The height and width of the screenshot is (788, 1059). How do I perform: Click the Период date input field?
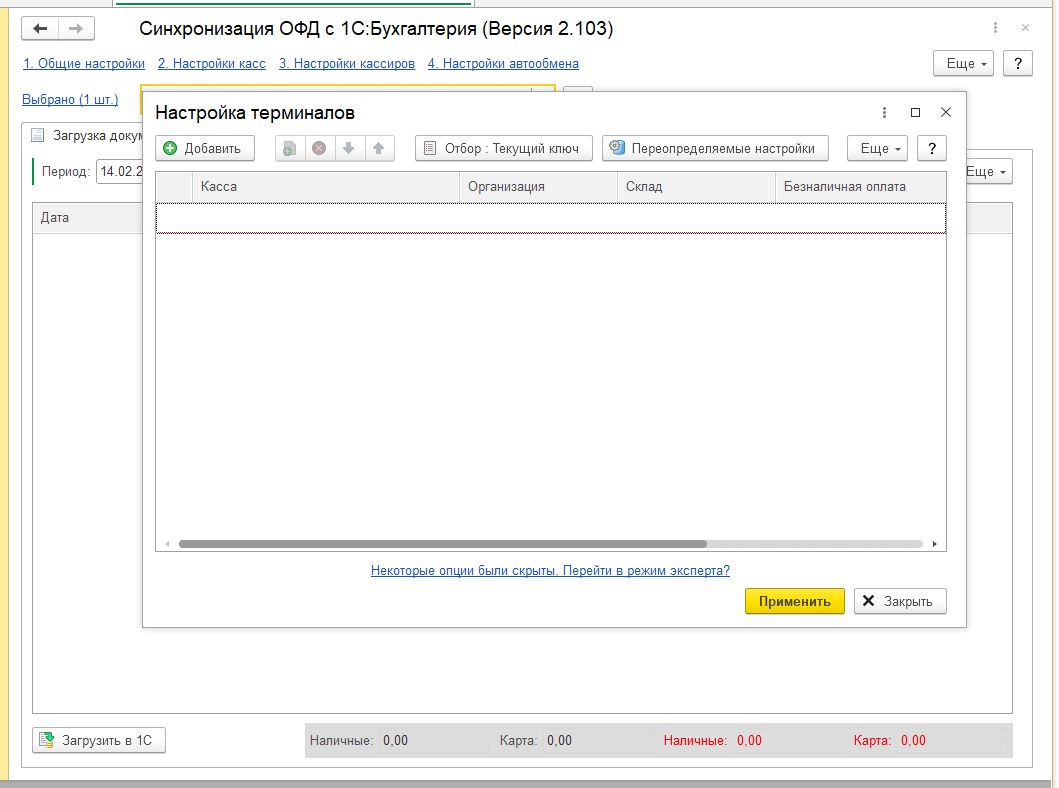pos(120,172)
